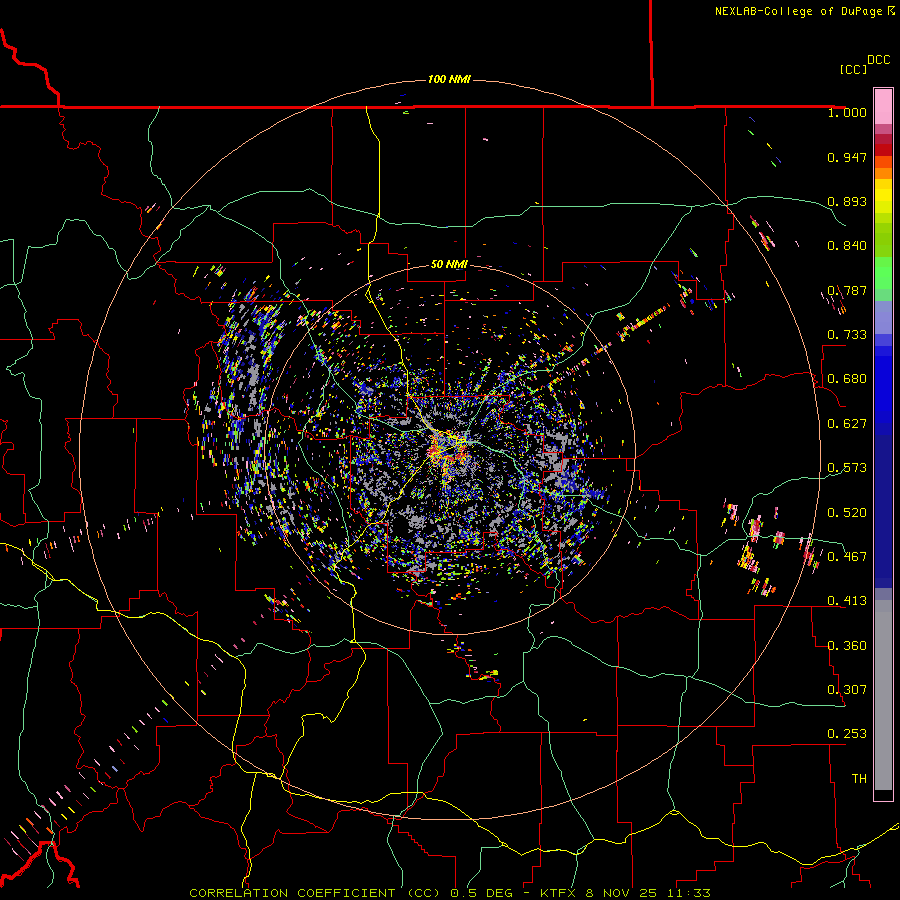Click the 0.947 color scale value
The height and width of the screenshot is (900, 900).
(847, 157)
